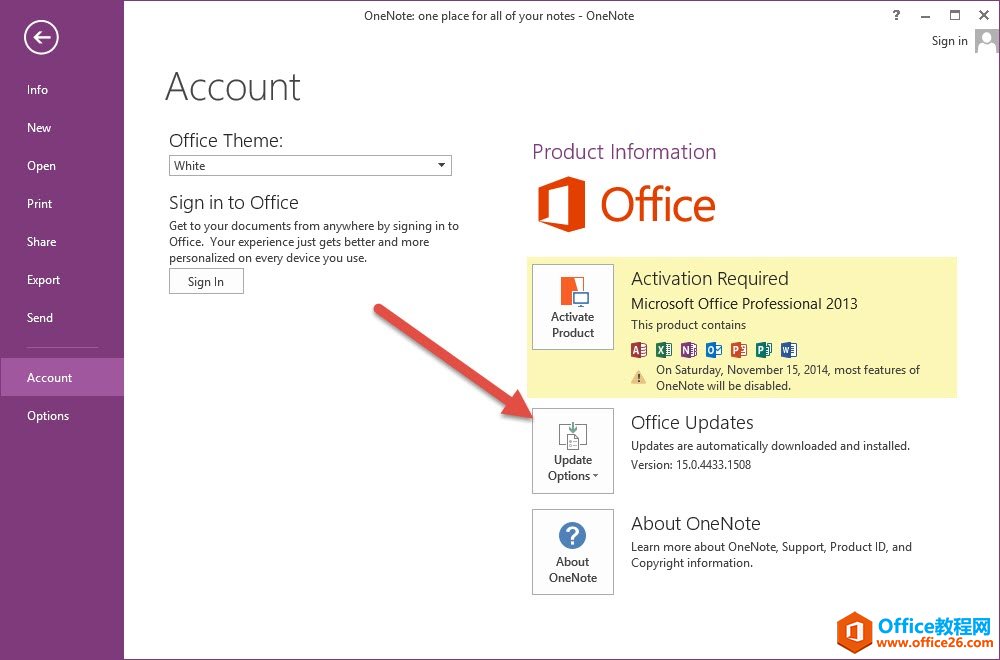
Task: Click the About OneNote button
Action: tap(573, 552)
